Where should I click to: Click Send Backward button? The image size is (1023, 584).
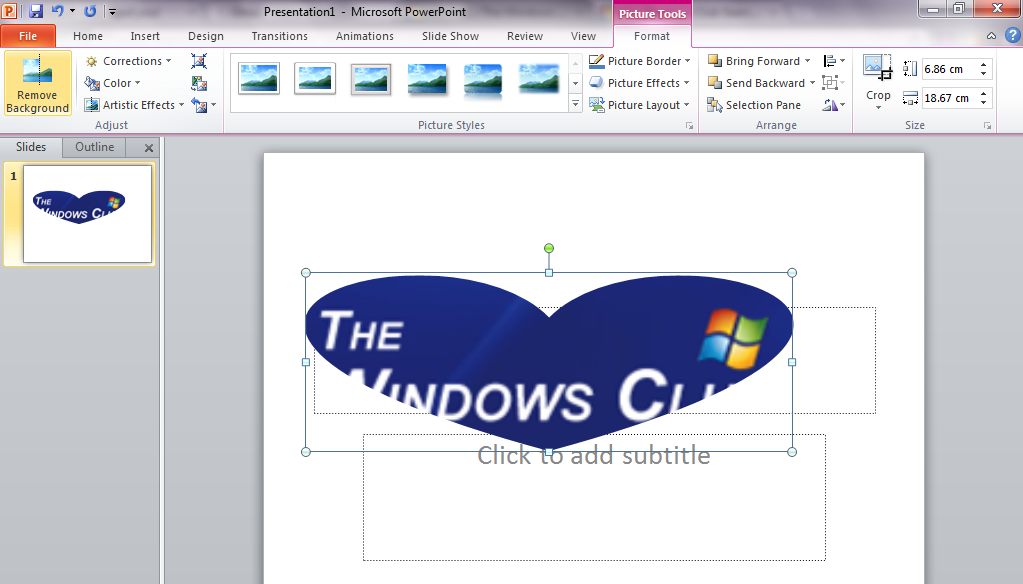tap(757, 83)
